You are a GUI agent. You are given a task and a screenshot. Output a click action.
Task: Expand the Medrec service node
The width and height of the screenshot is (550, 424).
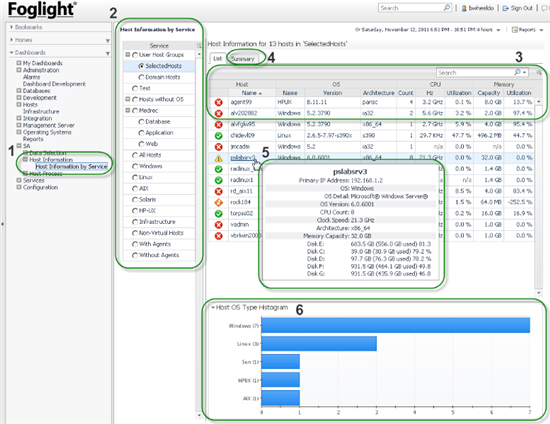(x=128, y=110)
